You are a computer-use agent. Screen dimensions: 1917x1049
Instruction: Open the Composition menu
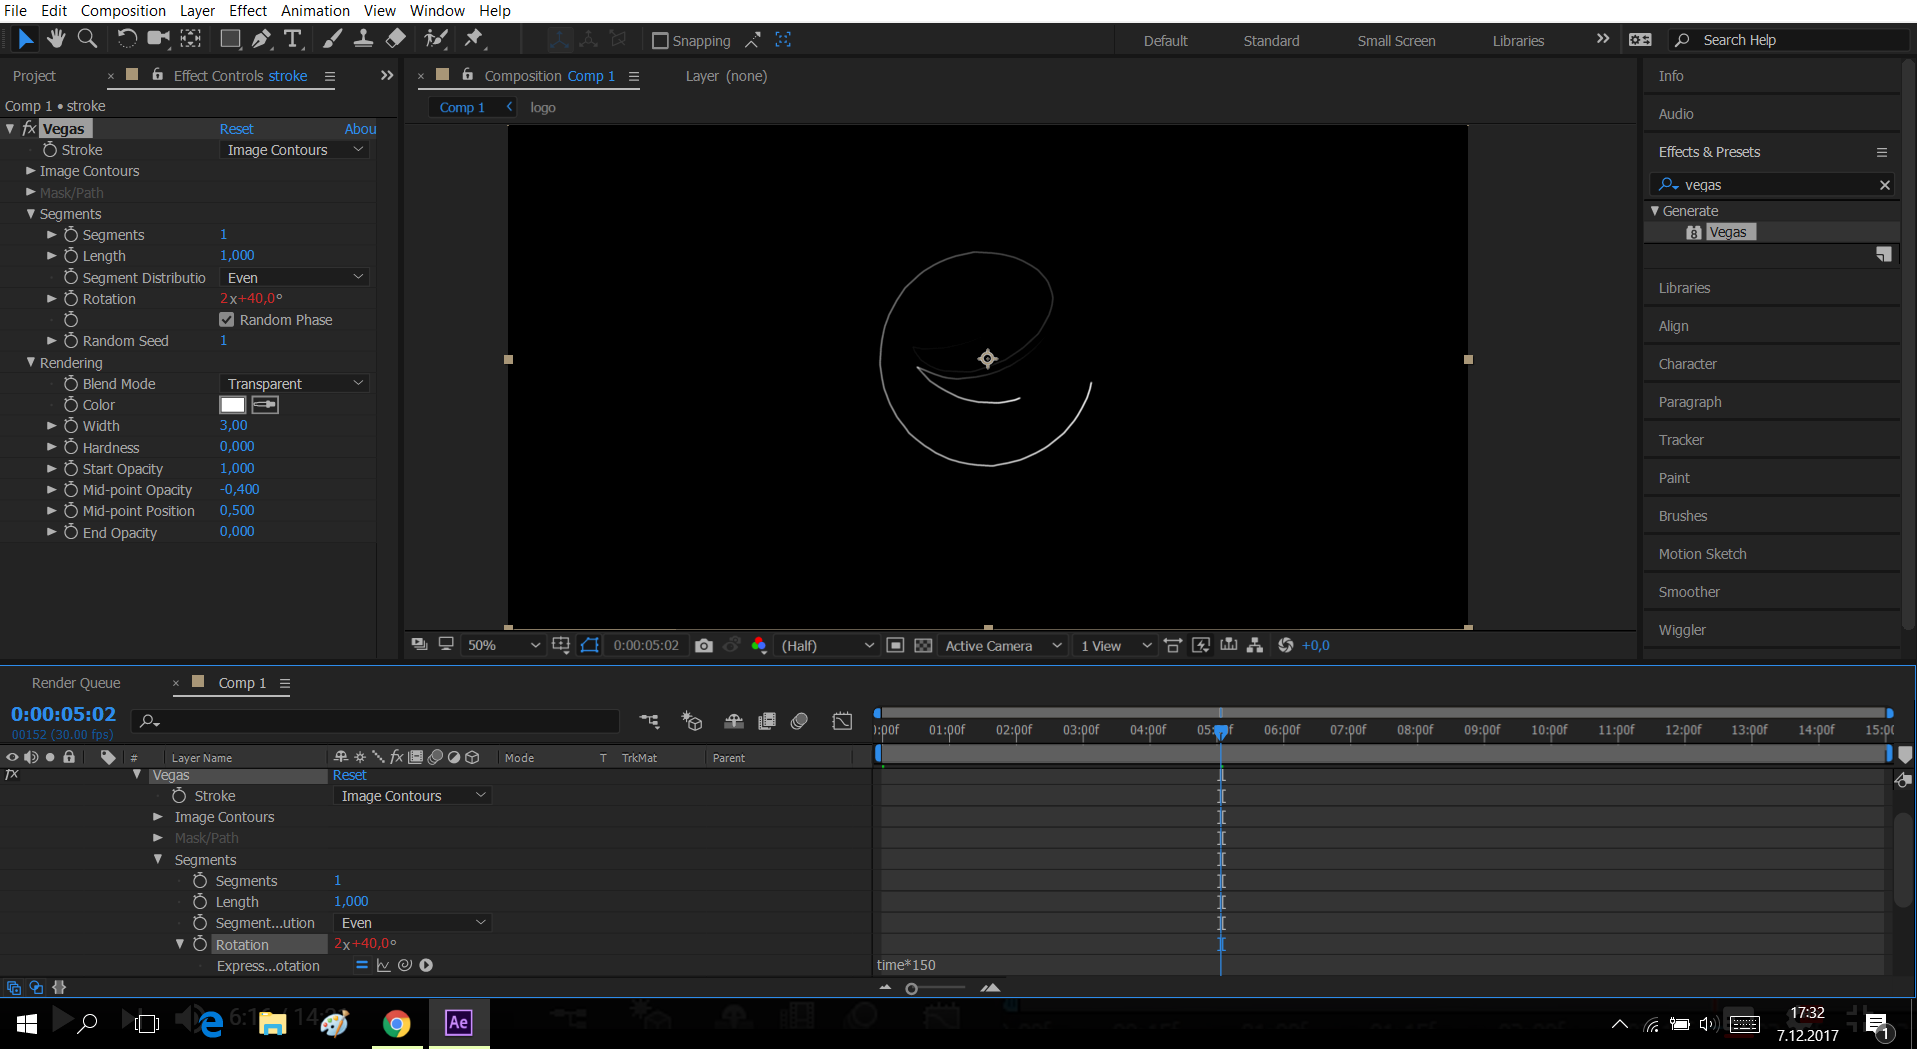tap(123, 11)
